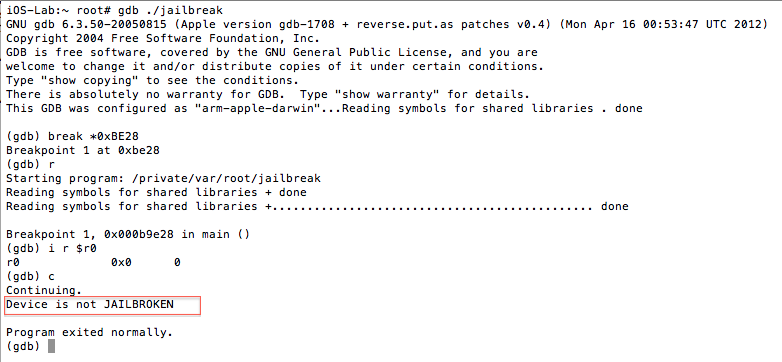The image size is (782, 362).
Task: Click the gdb cursor block at the prompt
Action: click(51, 347)
